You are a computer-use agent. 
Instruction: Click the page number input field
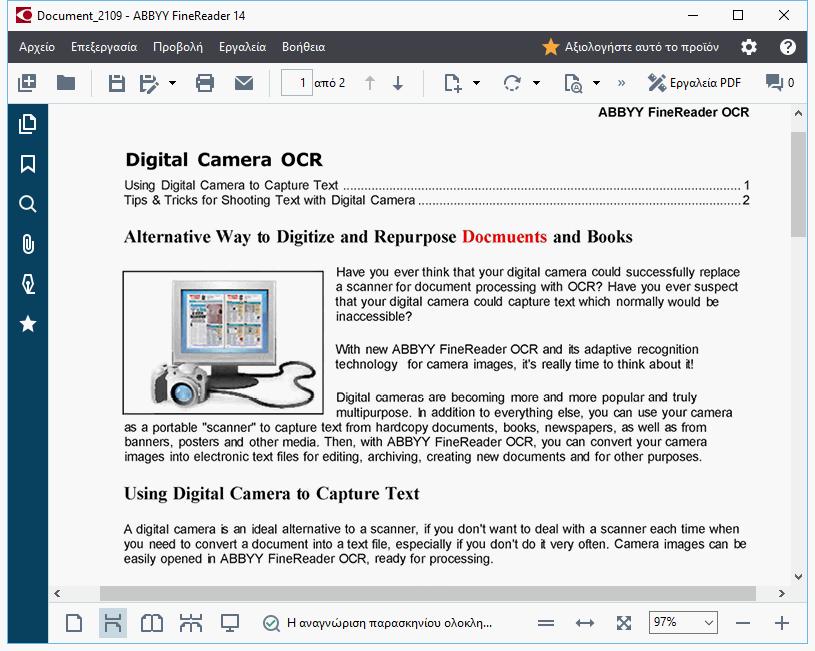297,83
